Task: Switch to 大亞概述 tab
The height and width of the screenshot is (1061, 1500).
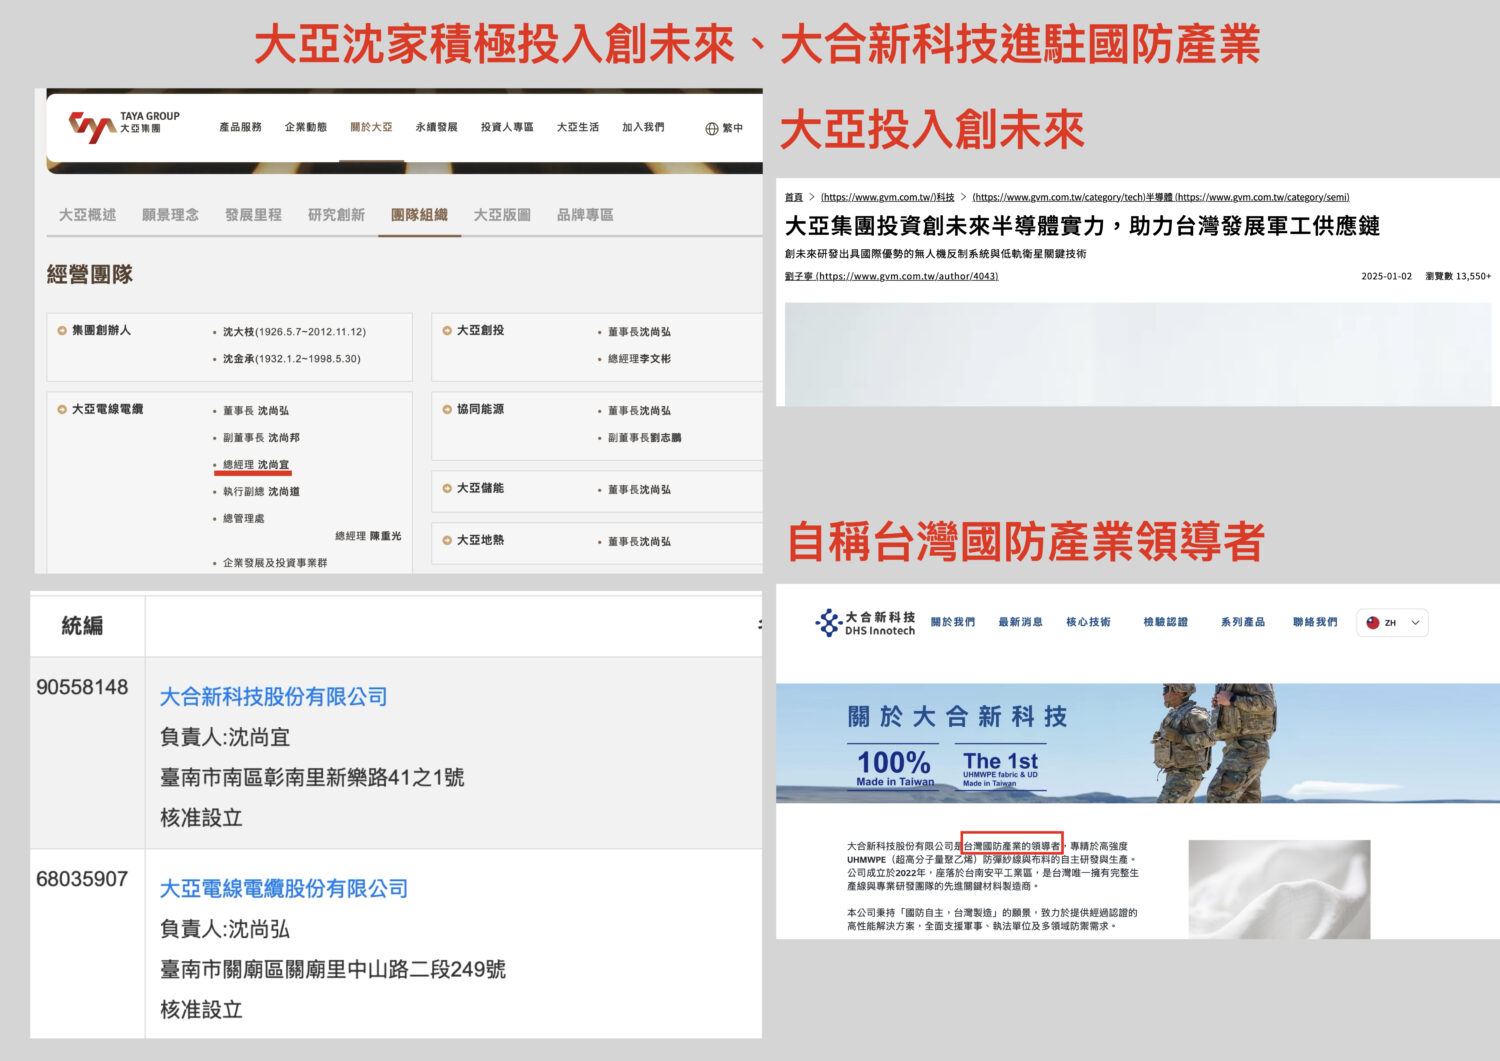Action: click(87, 215)
